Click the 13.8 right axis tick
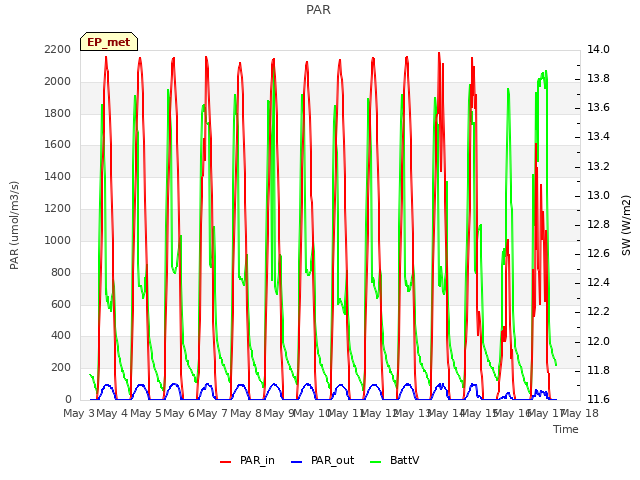 point(598,78)
